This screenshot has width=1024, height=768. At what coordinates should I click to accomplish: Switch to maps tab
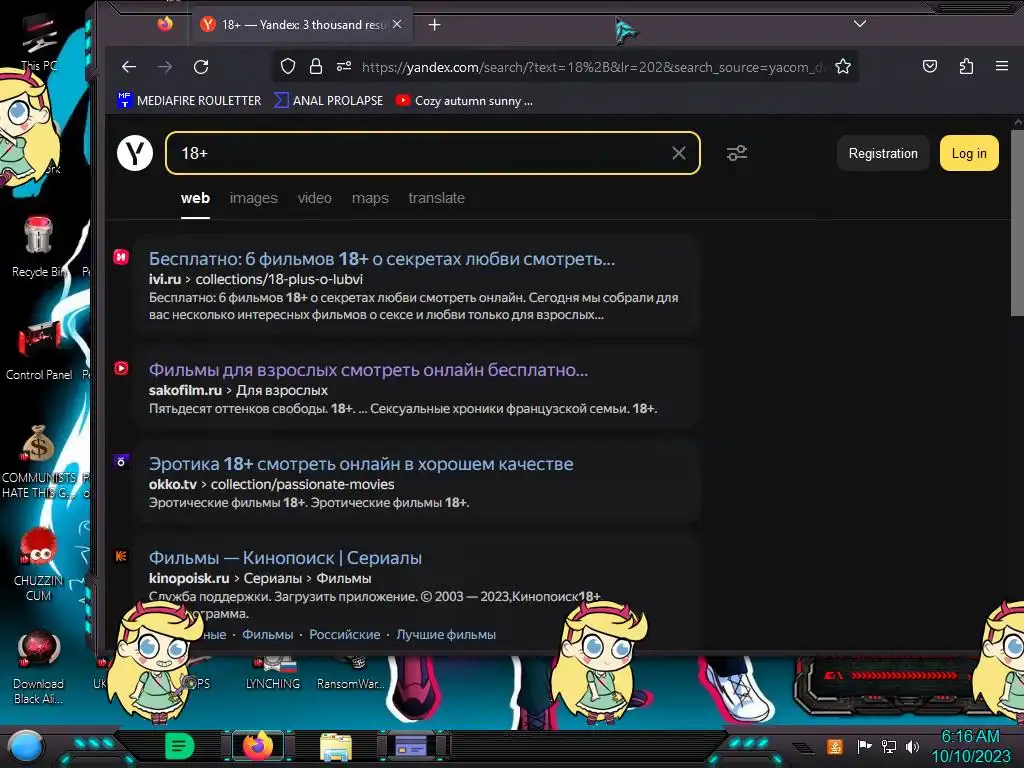click(370, 198)
